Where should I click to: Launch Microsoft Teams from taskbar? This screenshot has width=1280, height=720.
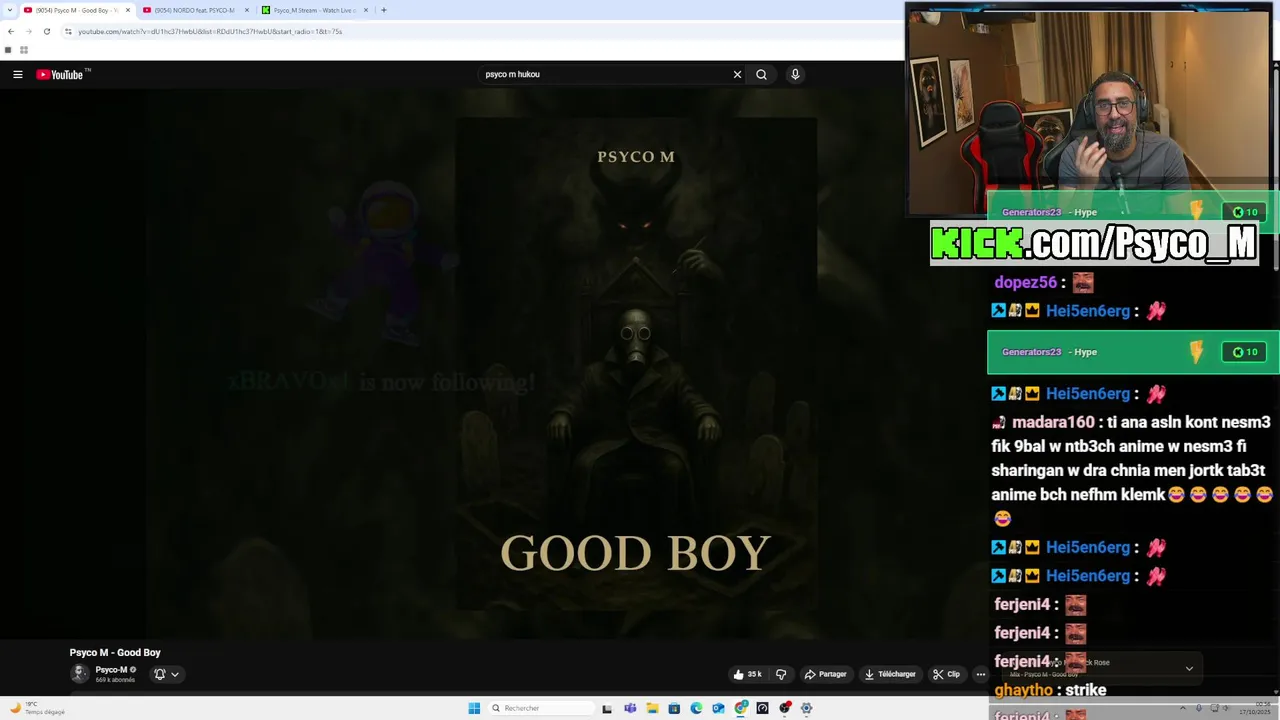coord(630,708)
